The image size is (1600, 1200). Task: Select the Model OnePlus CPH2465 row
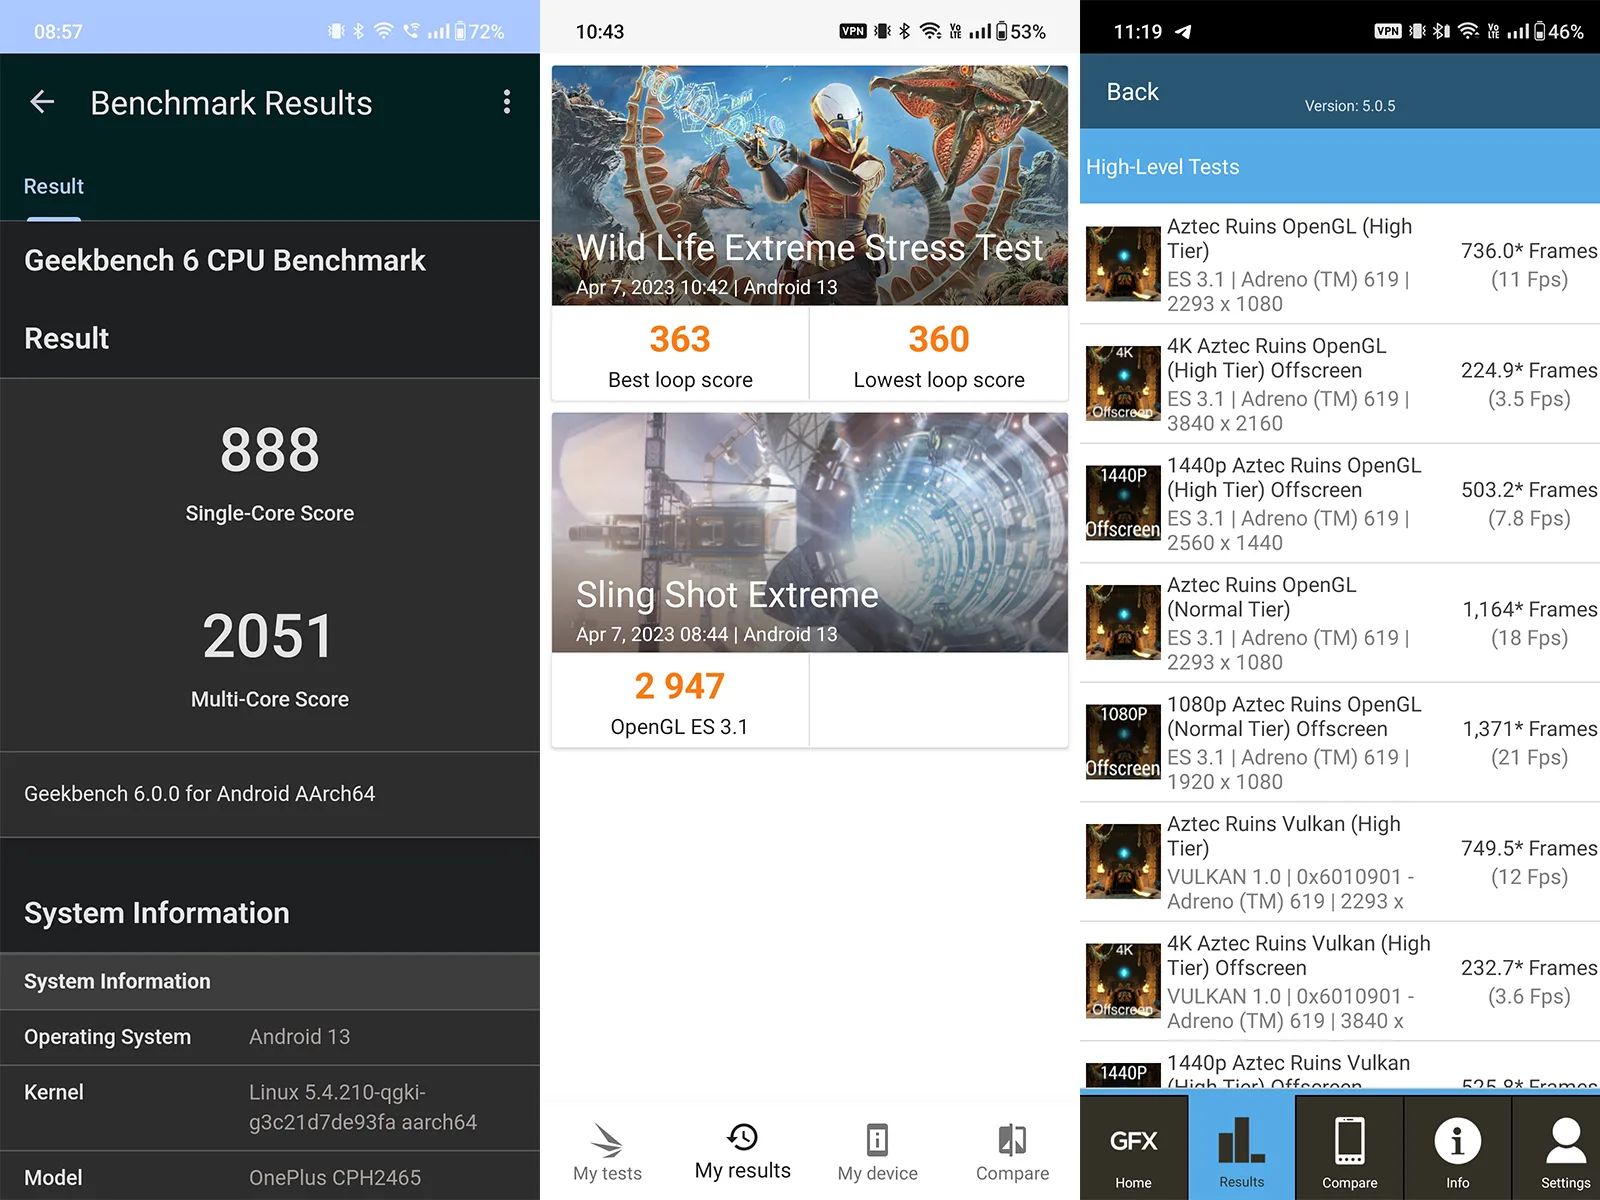pyautogui.click(x=270, y=1177)
